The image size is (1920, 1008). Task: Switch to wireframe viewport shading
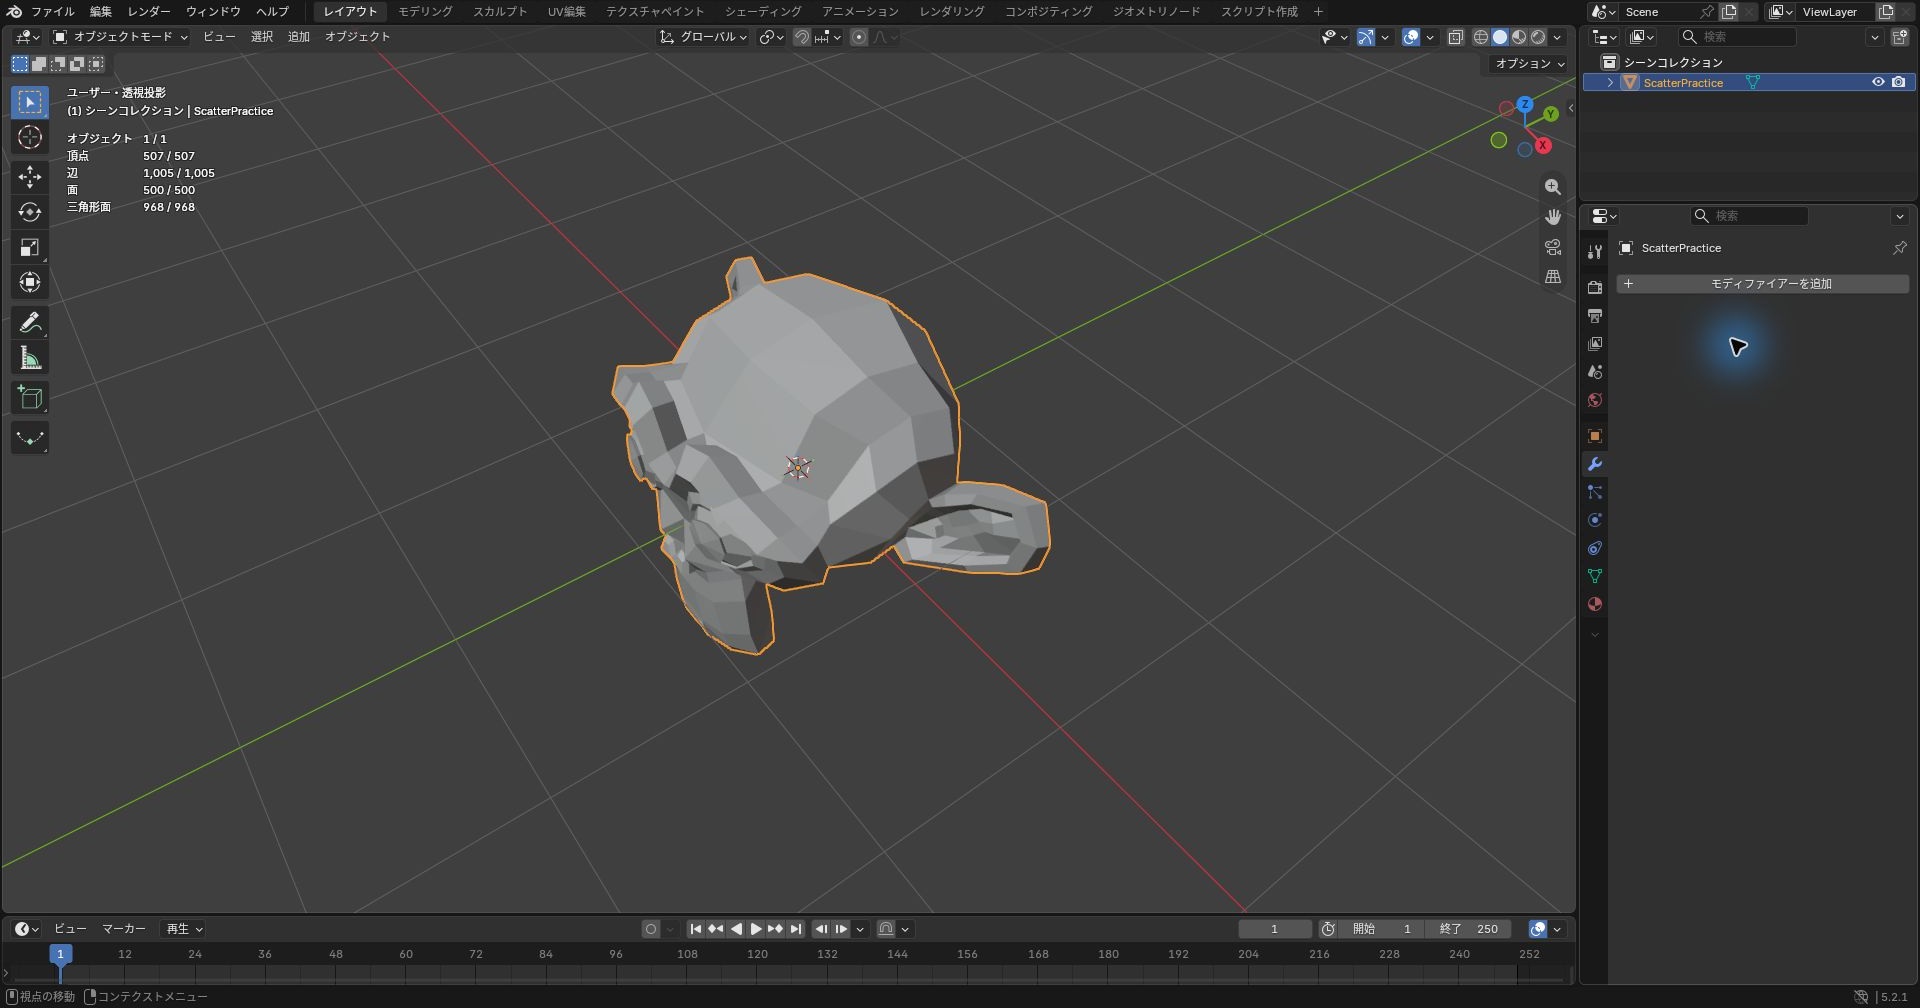tap(1481, 37)
